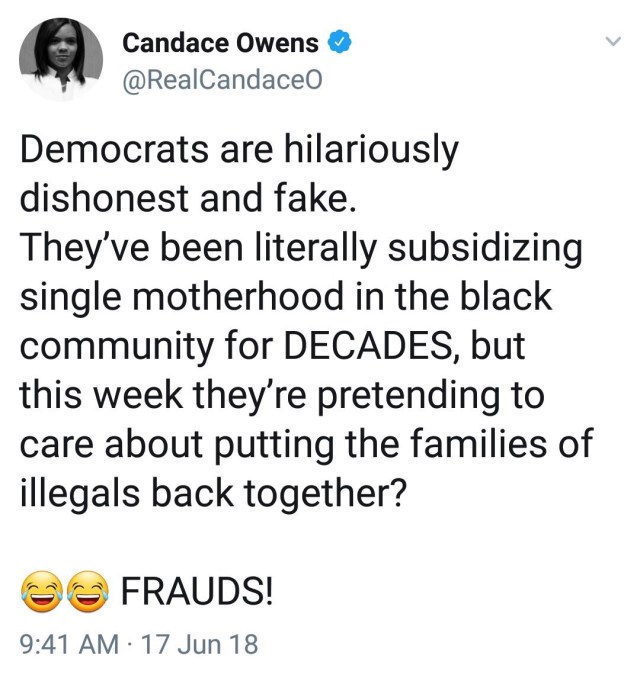Click the blue verified badge icon
The image size is (640, 678).
click(340, 42)
